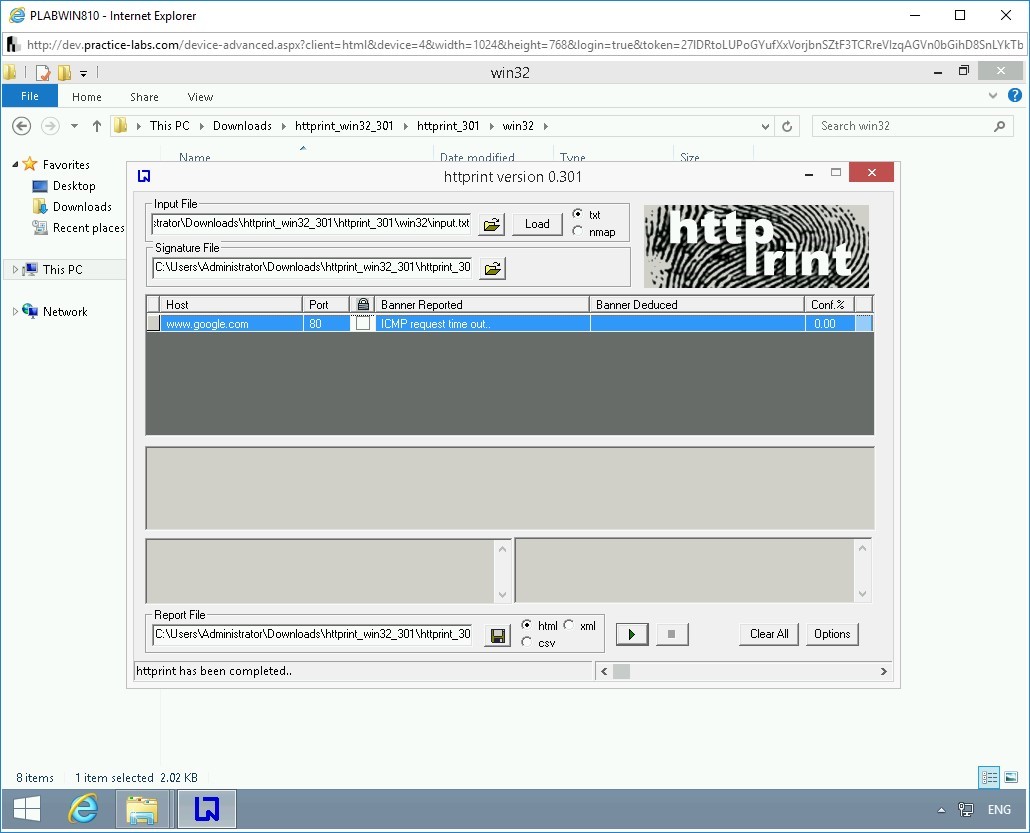Click the Signature File browse folder icon

point(491,268)
